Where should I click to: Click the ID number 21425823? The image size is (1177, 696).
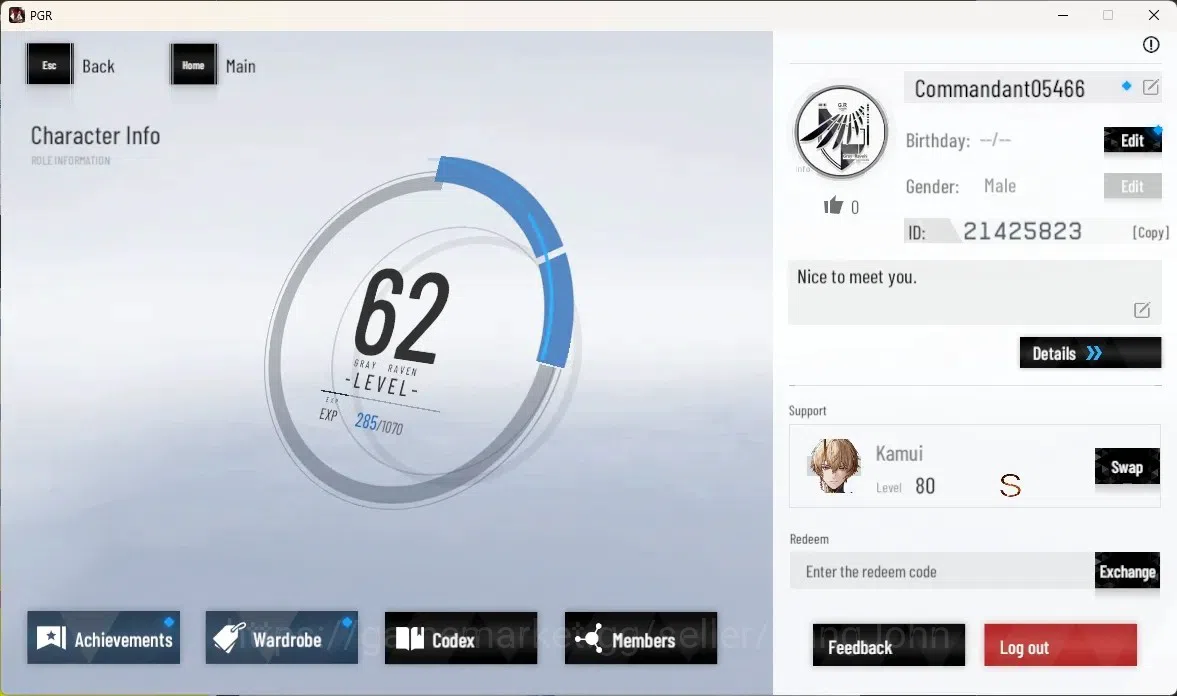[1022, 231]
